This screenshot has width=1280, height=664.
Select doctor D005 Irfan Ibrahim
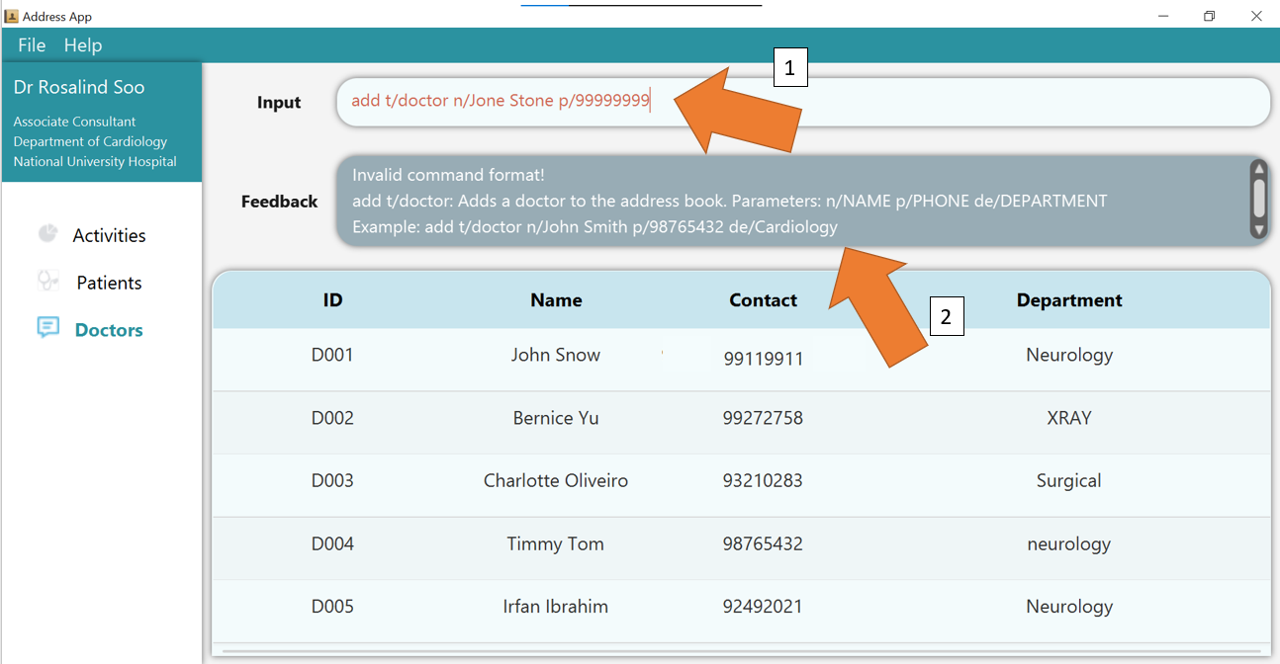click(x=556, y=607)
